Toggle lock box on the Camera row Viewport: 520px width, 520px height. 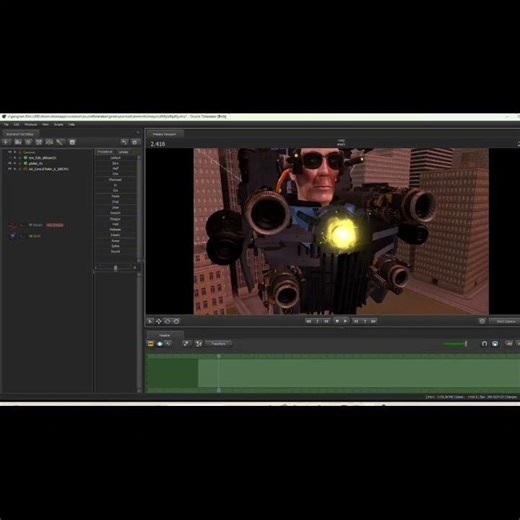[x=20, y=152]
